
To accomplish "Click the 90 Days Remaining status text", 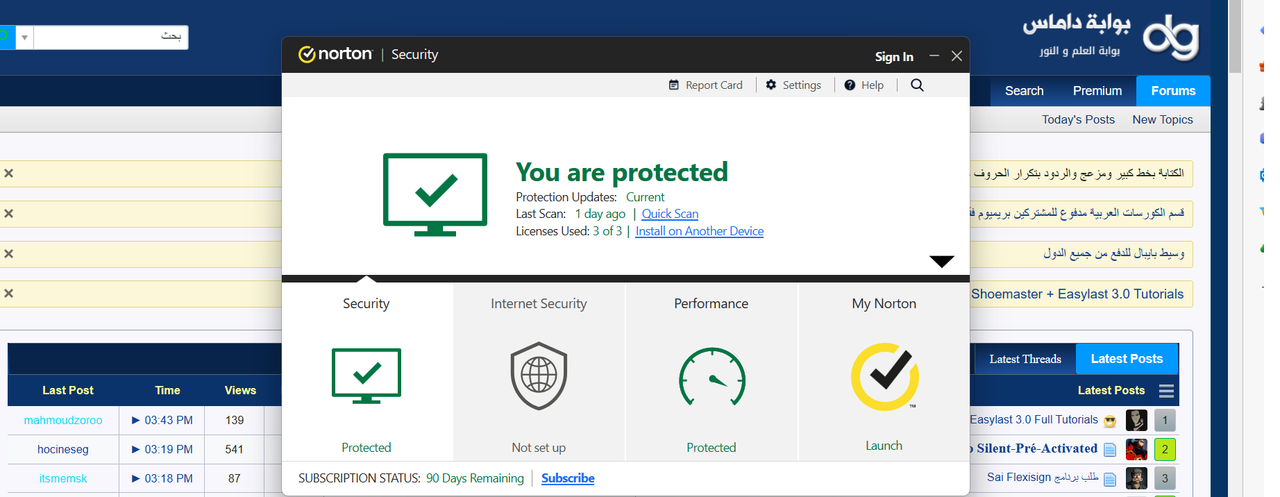I will tap(475, 479).
